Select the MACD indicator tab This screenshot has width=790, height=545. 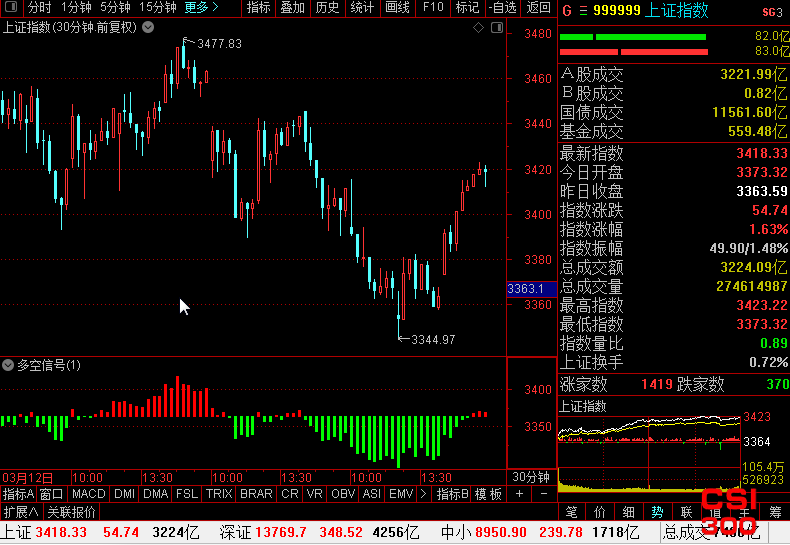pyautogui.click(x=88, y=494)
